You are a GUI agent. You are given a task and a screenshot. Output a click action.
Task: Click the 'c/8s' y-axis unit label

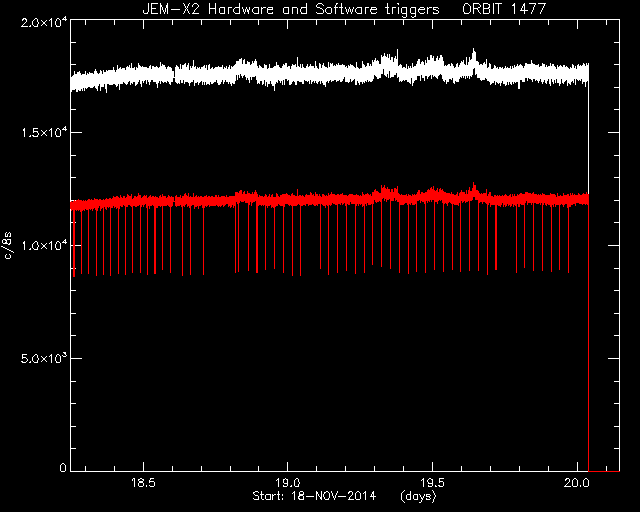[x=8, y=245]
